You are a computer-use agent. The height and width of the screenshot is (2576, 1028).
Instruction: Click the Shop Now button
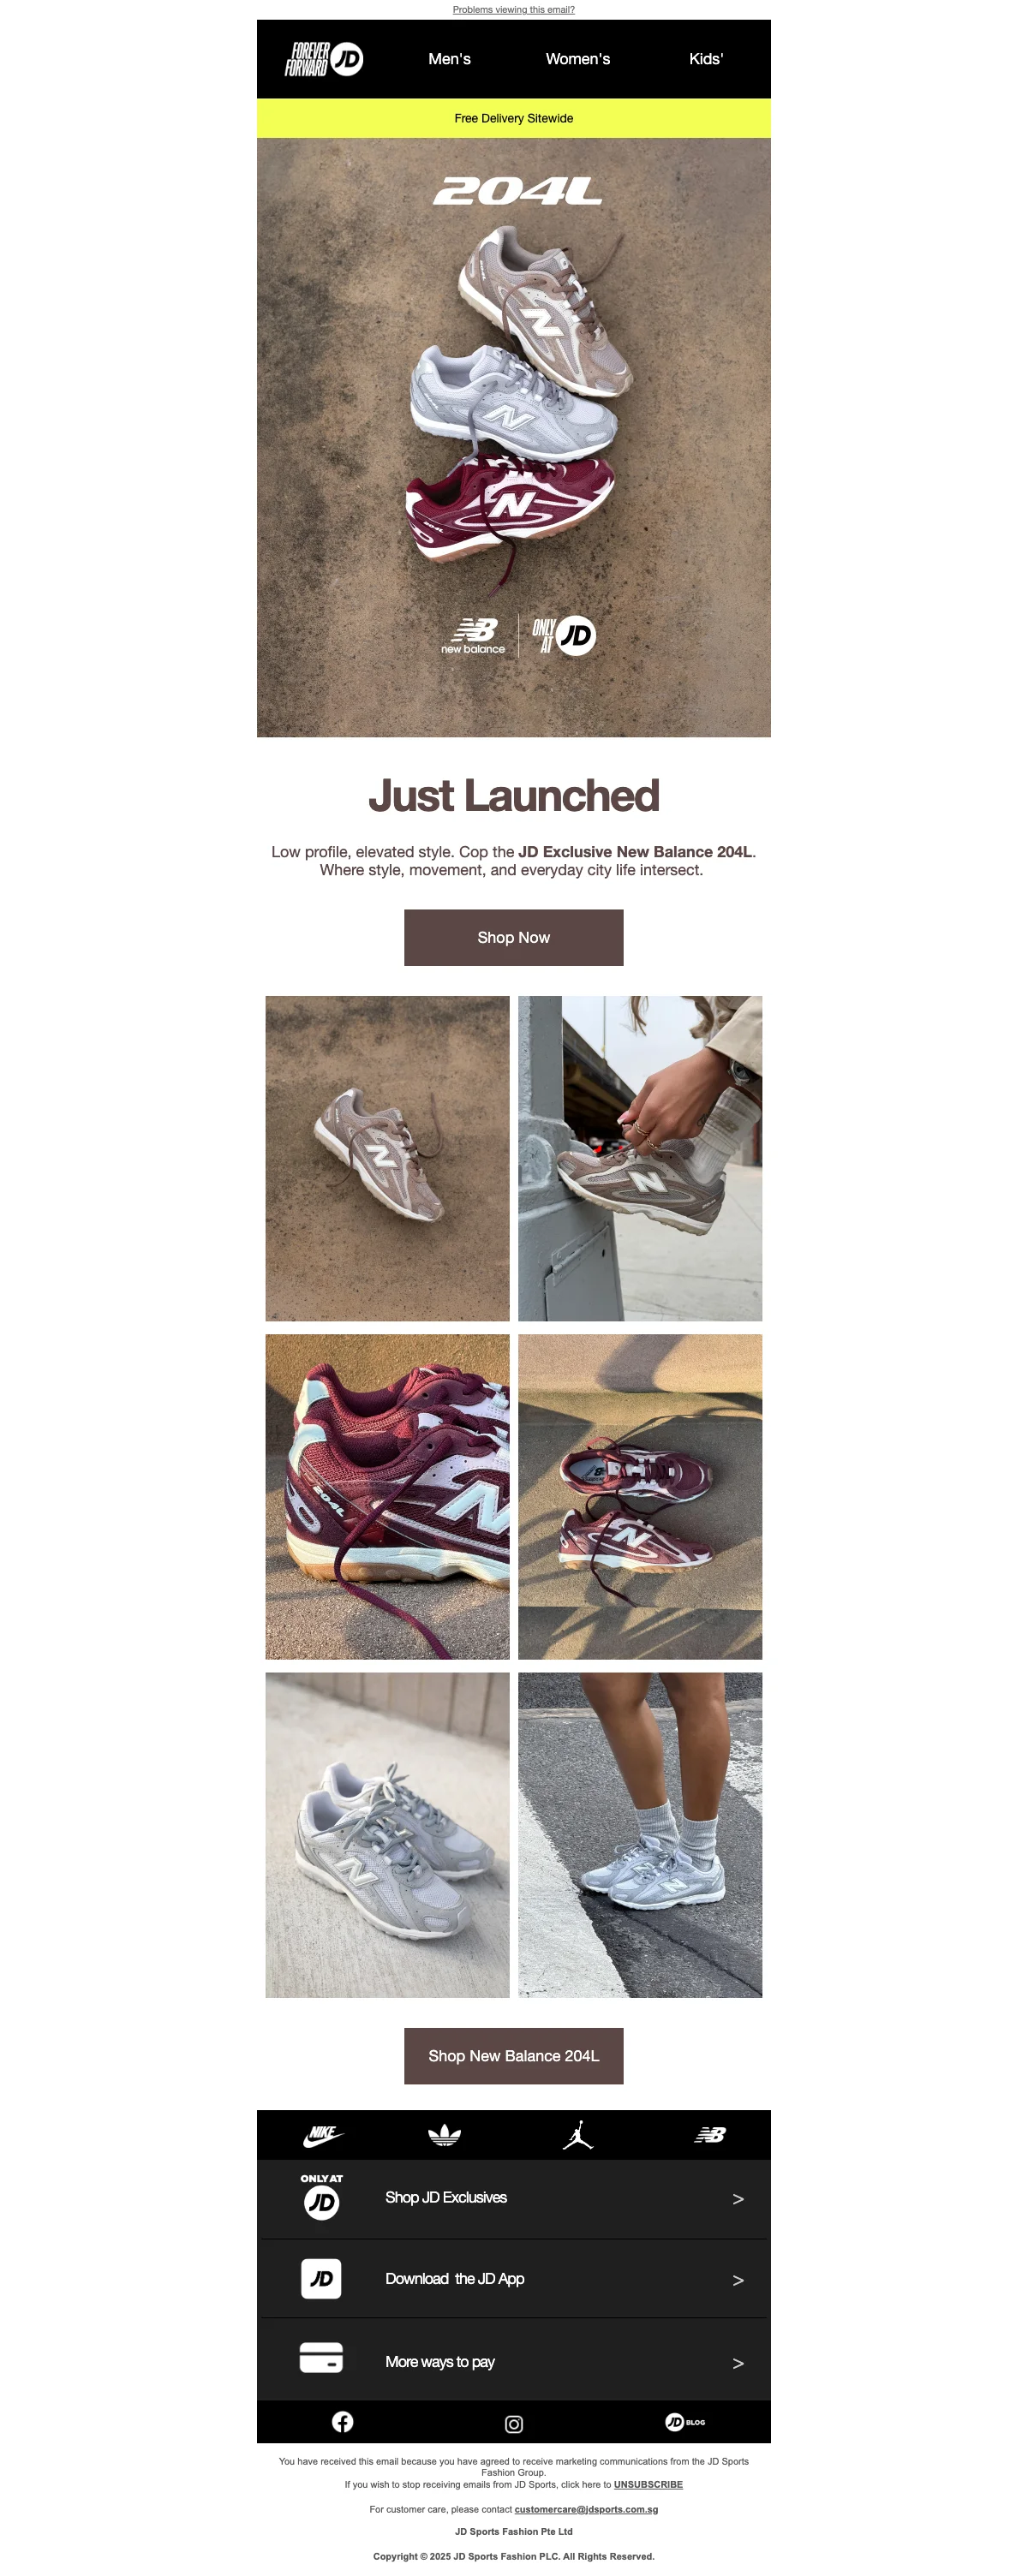(x=514, y=937)
